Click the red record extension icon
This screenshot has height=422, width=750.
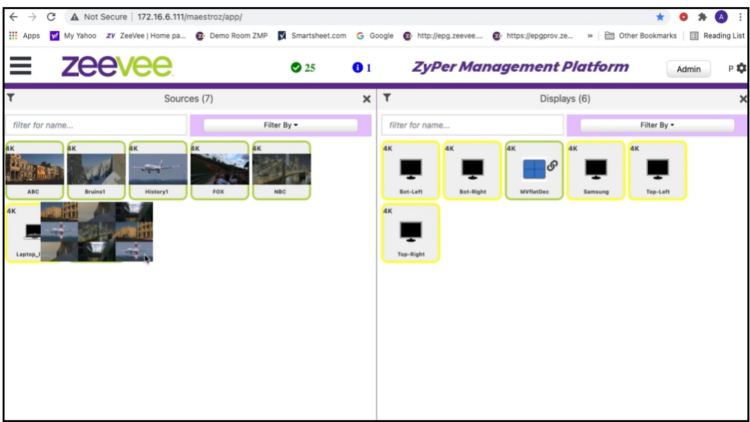(684, 17)
